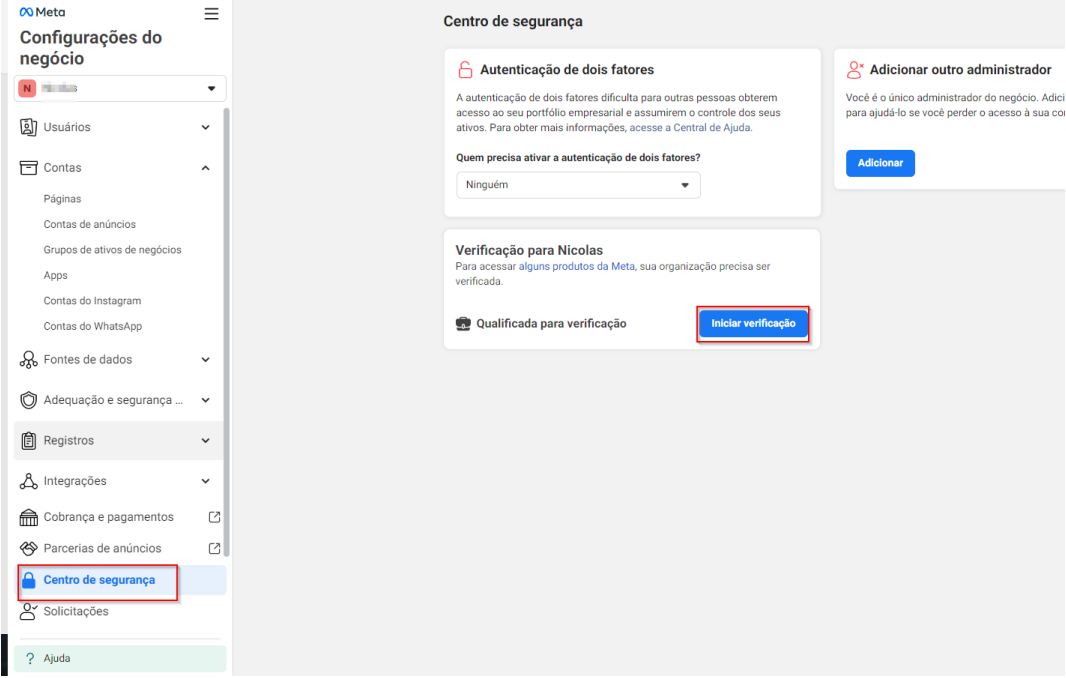1066x678 pixels.
Task: Click the Integrações triangle icon
Action: point(29,481)
